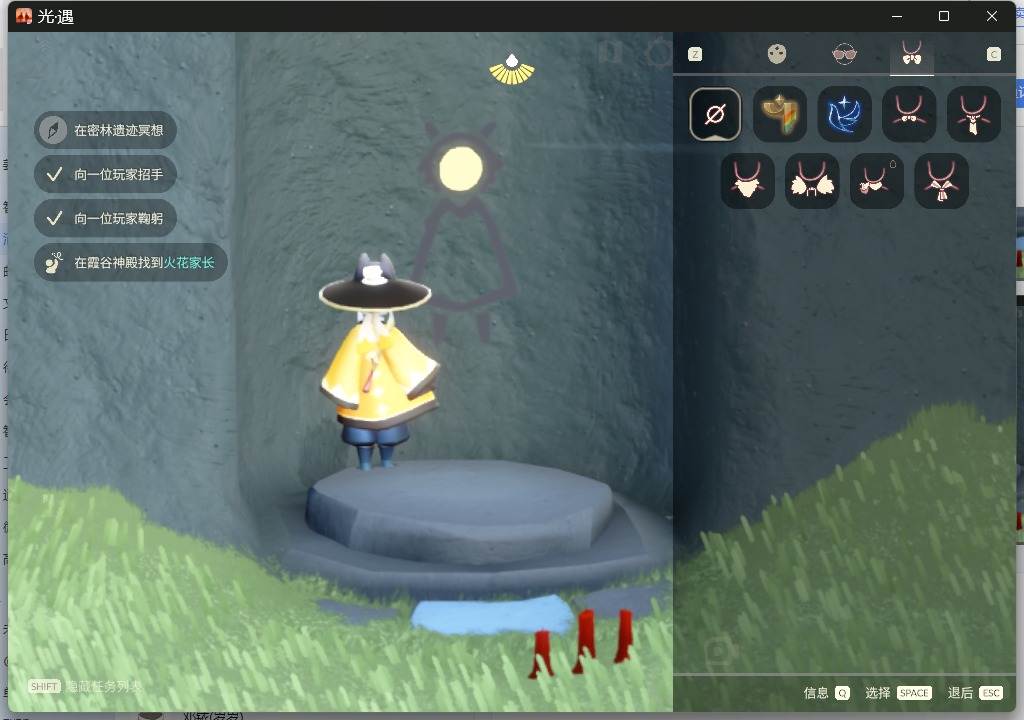The height and width of the screenshot is (720, 1024).
Task: Click the glowing sun spirit mural
Action: [461, 169]
